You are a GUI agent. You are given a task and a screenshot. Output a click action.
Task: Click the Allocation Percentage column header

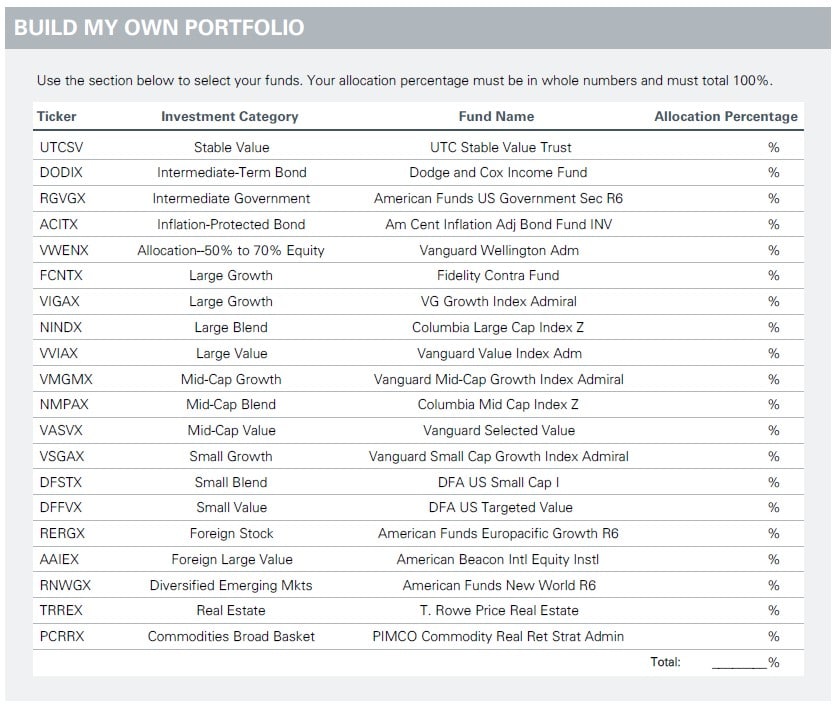pyautogui.click(x=726, y=117)
